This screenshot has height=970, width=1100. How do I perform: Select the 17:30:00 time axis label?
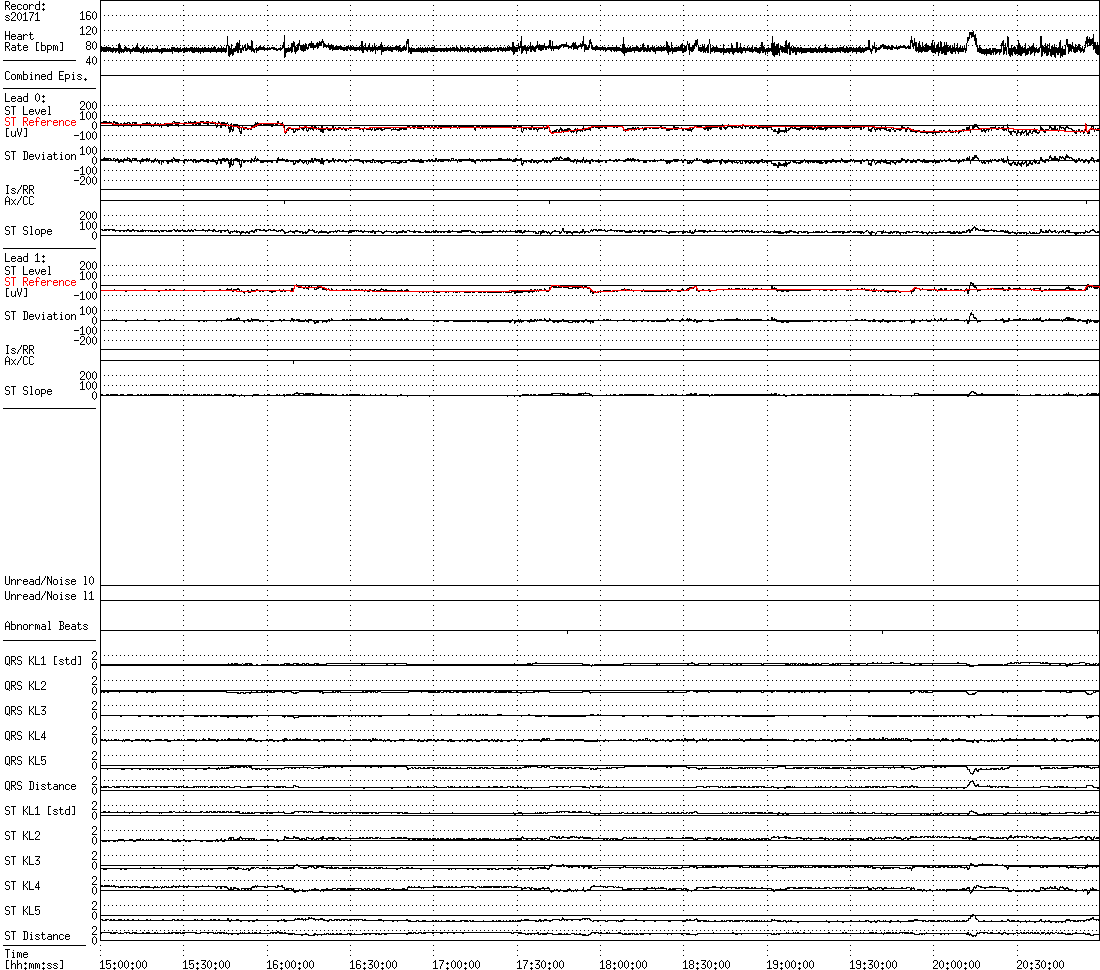[x=540, y=964]
